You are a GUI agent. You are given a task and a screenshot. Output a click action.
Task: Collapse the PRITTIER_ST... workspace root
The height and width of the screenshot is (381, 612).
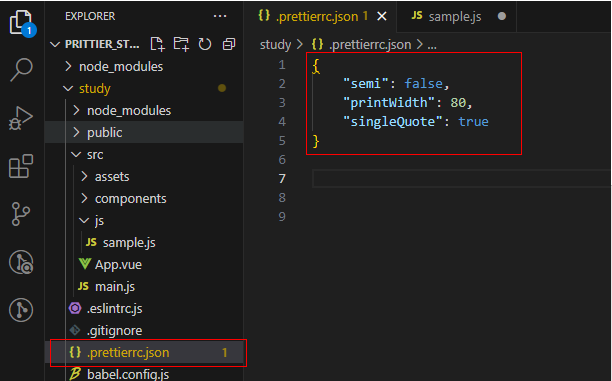click(55, 45)
